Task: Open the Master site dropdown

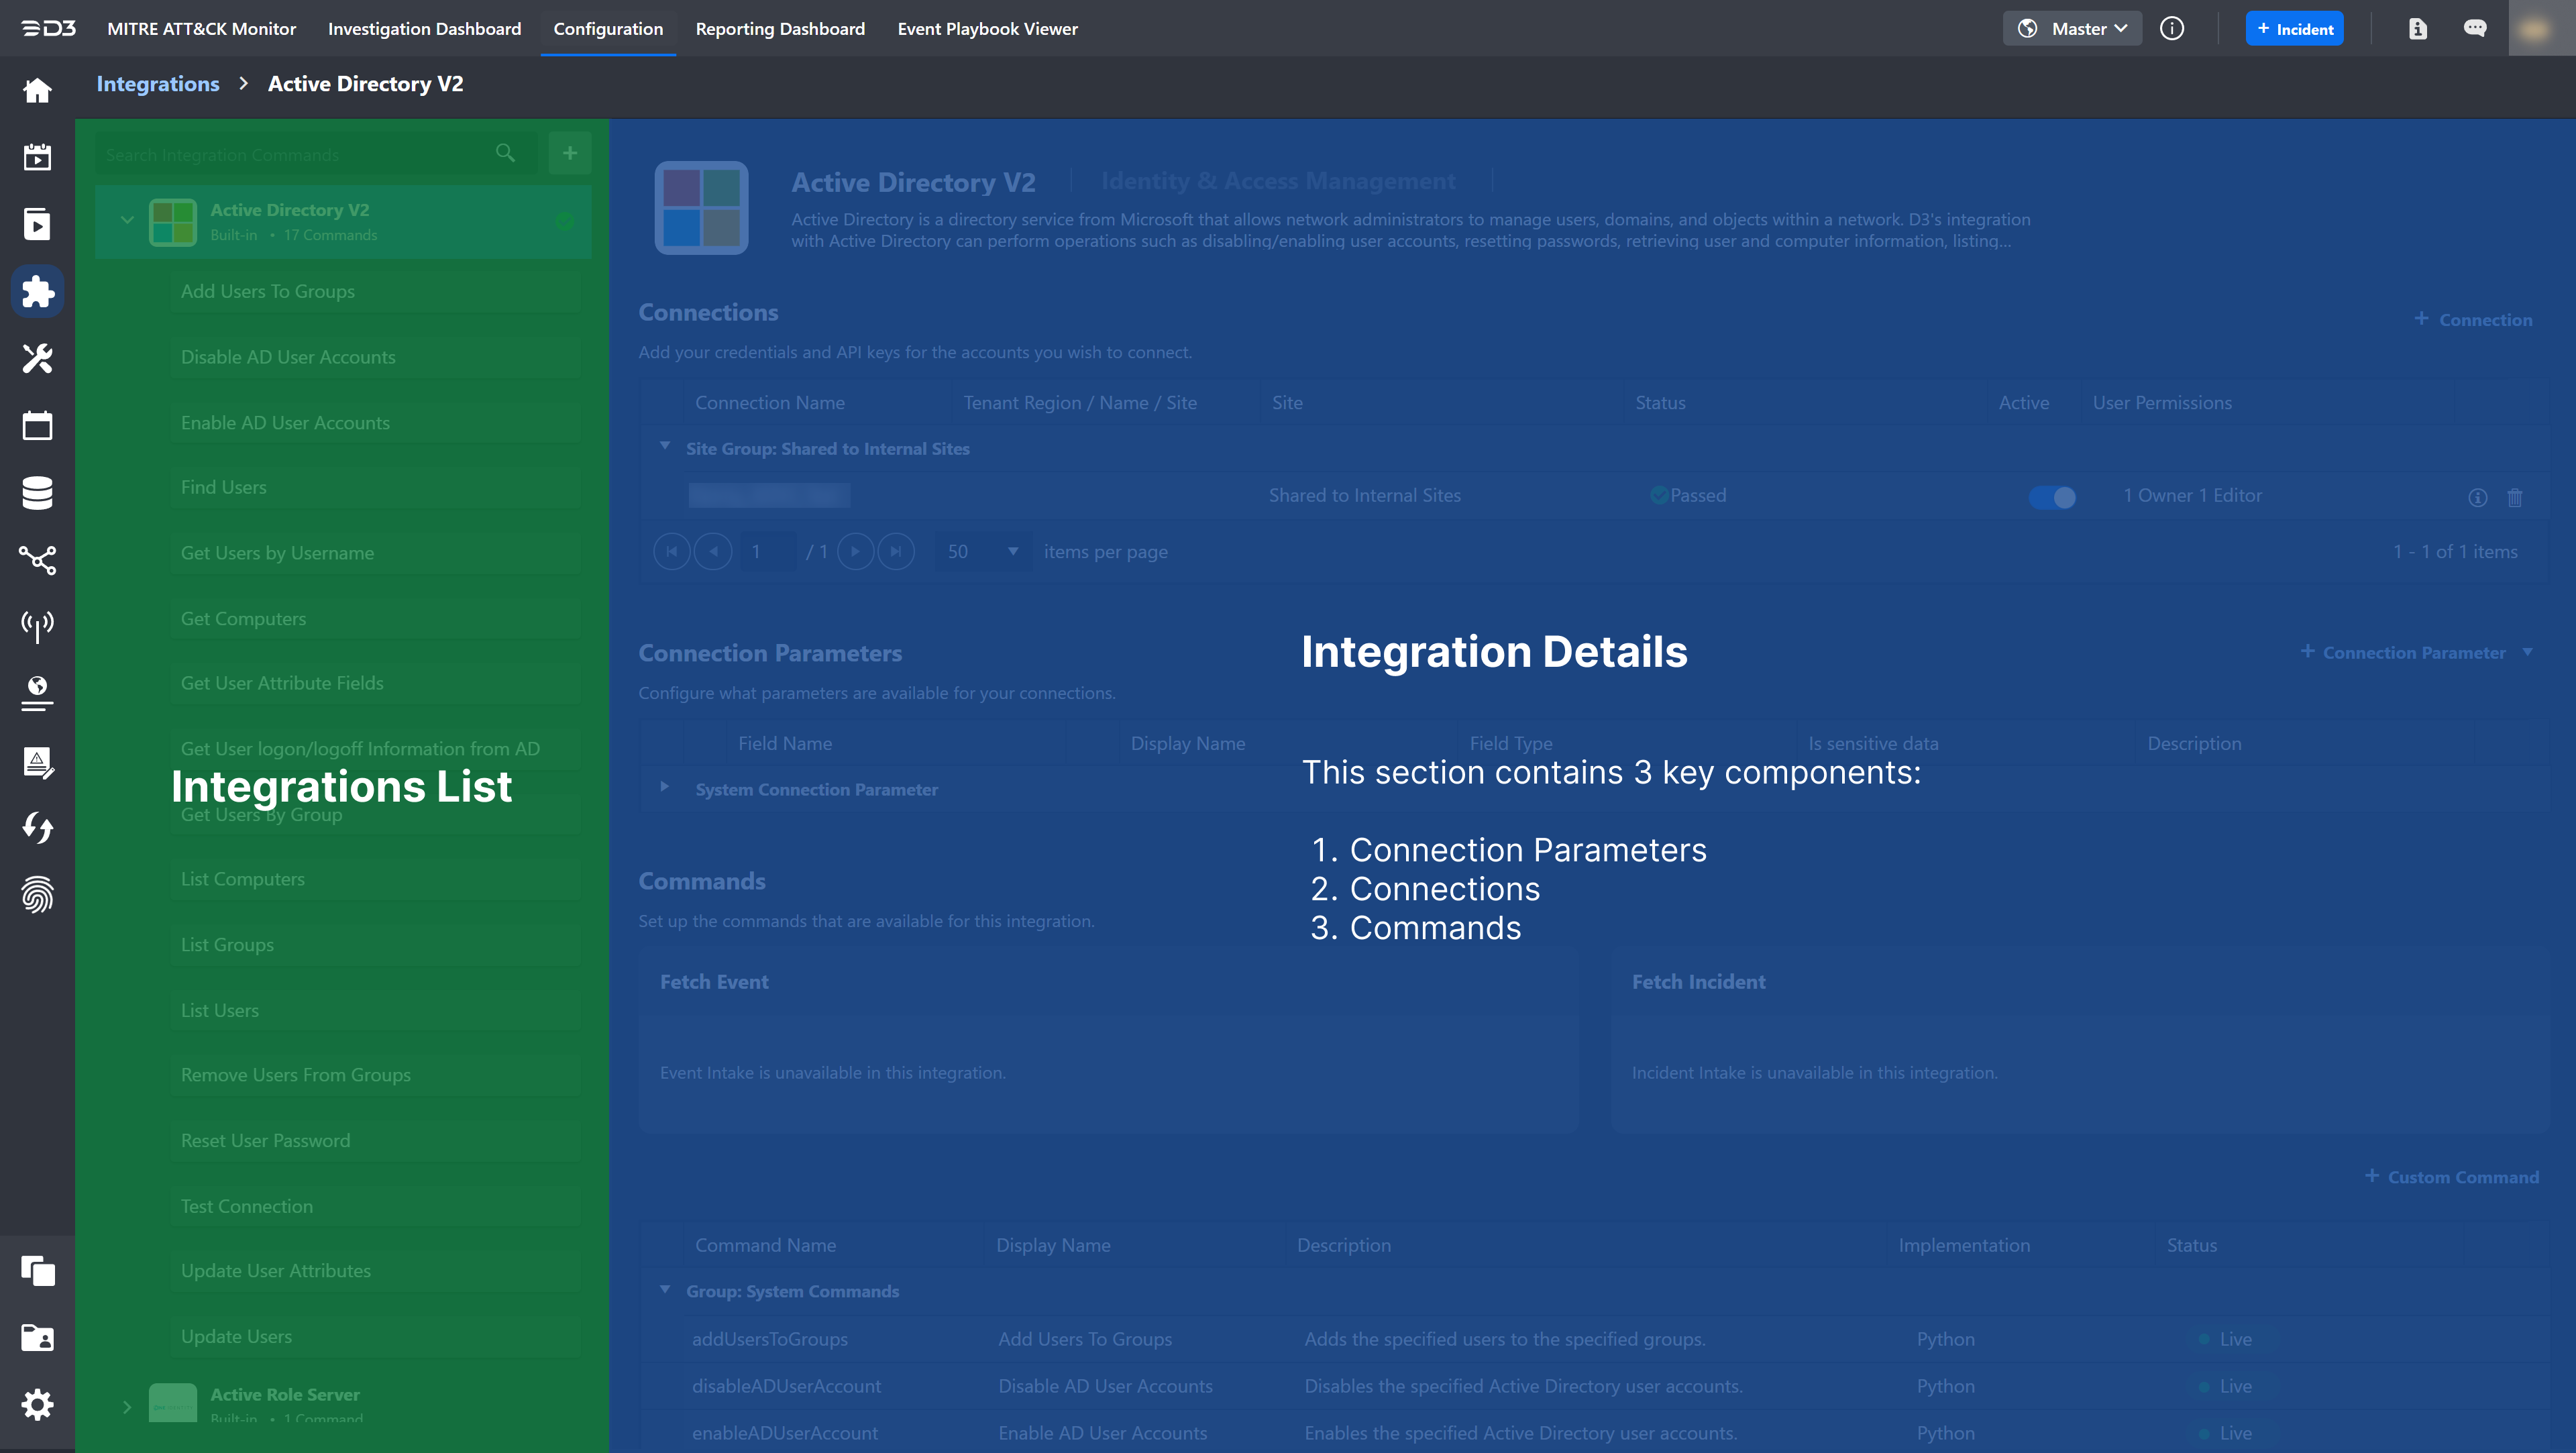Action: [2072, 29]
